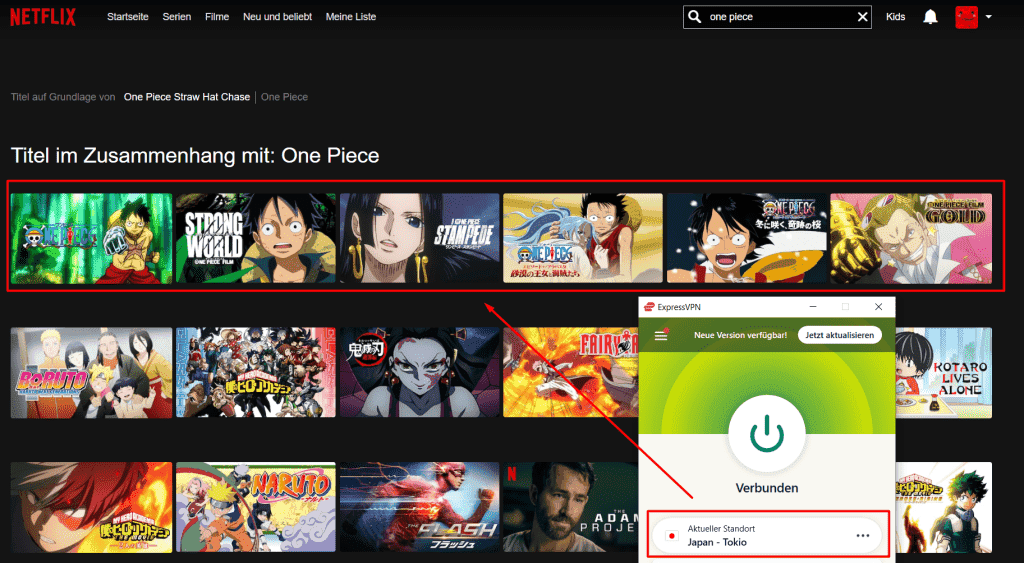Expand the profile dropdown arrow
The height and width of the screenshot is (563, 1024).
(988, 17)
